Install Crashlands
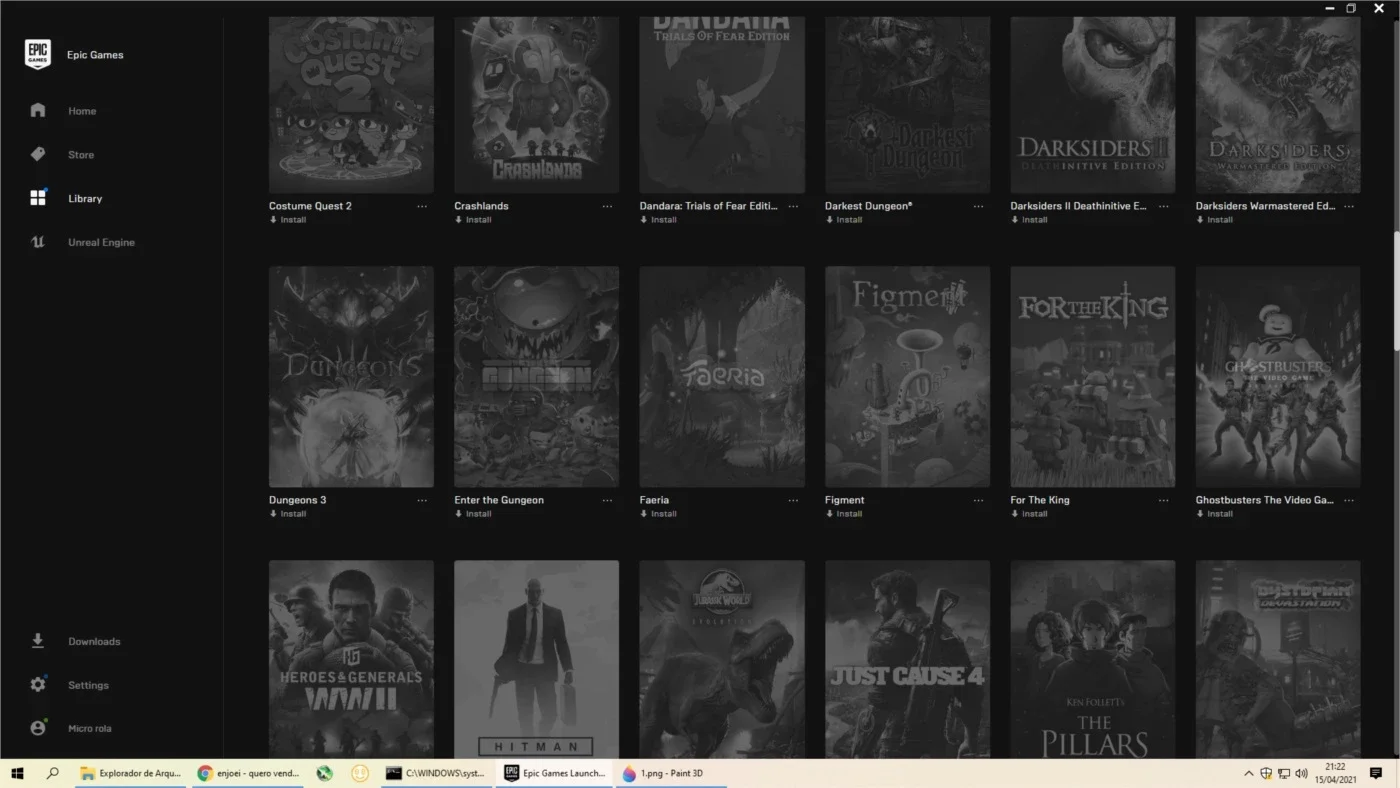This screenshot has width=1400, height=788. click(x=473, y=220)
